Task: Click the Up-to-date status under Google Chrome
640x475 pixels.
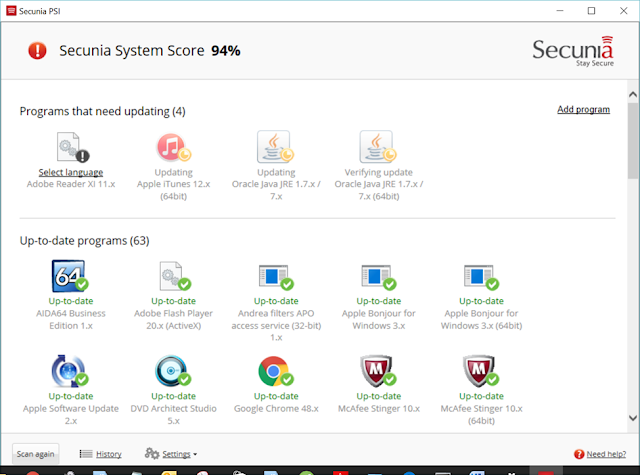Action: click(x=276, y=396)
